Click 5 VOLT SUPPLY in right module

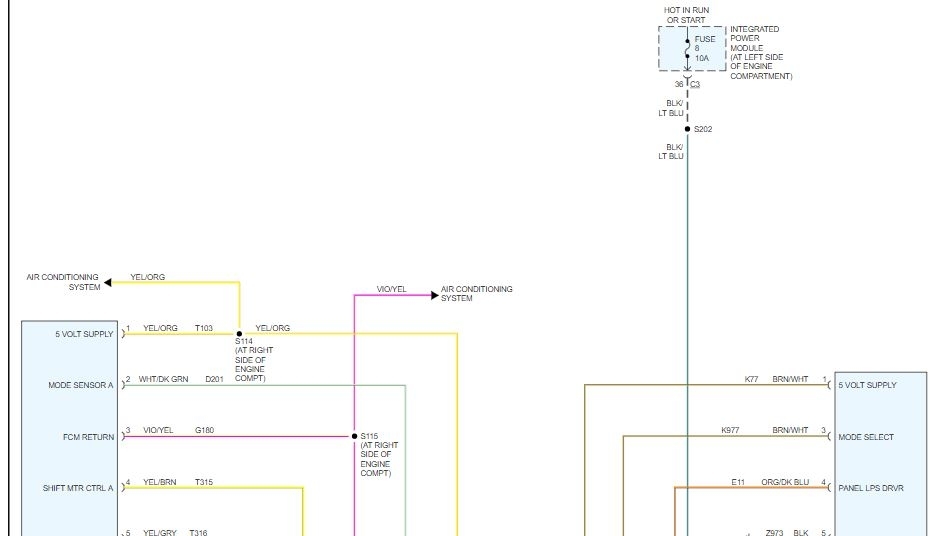(x=867, y=385)
